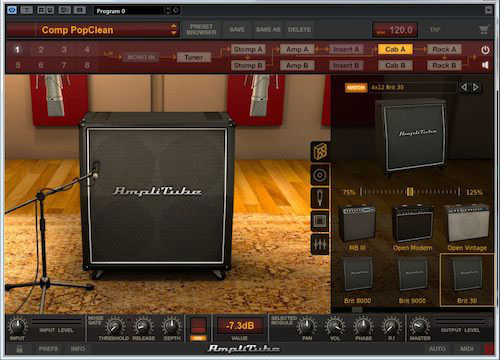
Task: Click the cabinet size slider handle
Action: click(x=410, y=192)
